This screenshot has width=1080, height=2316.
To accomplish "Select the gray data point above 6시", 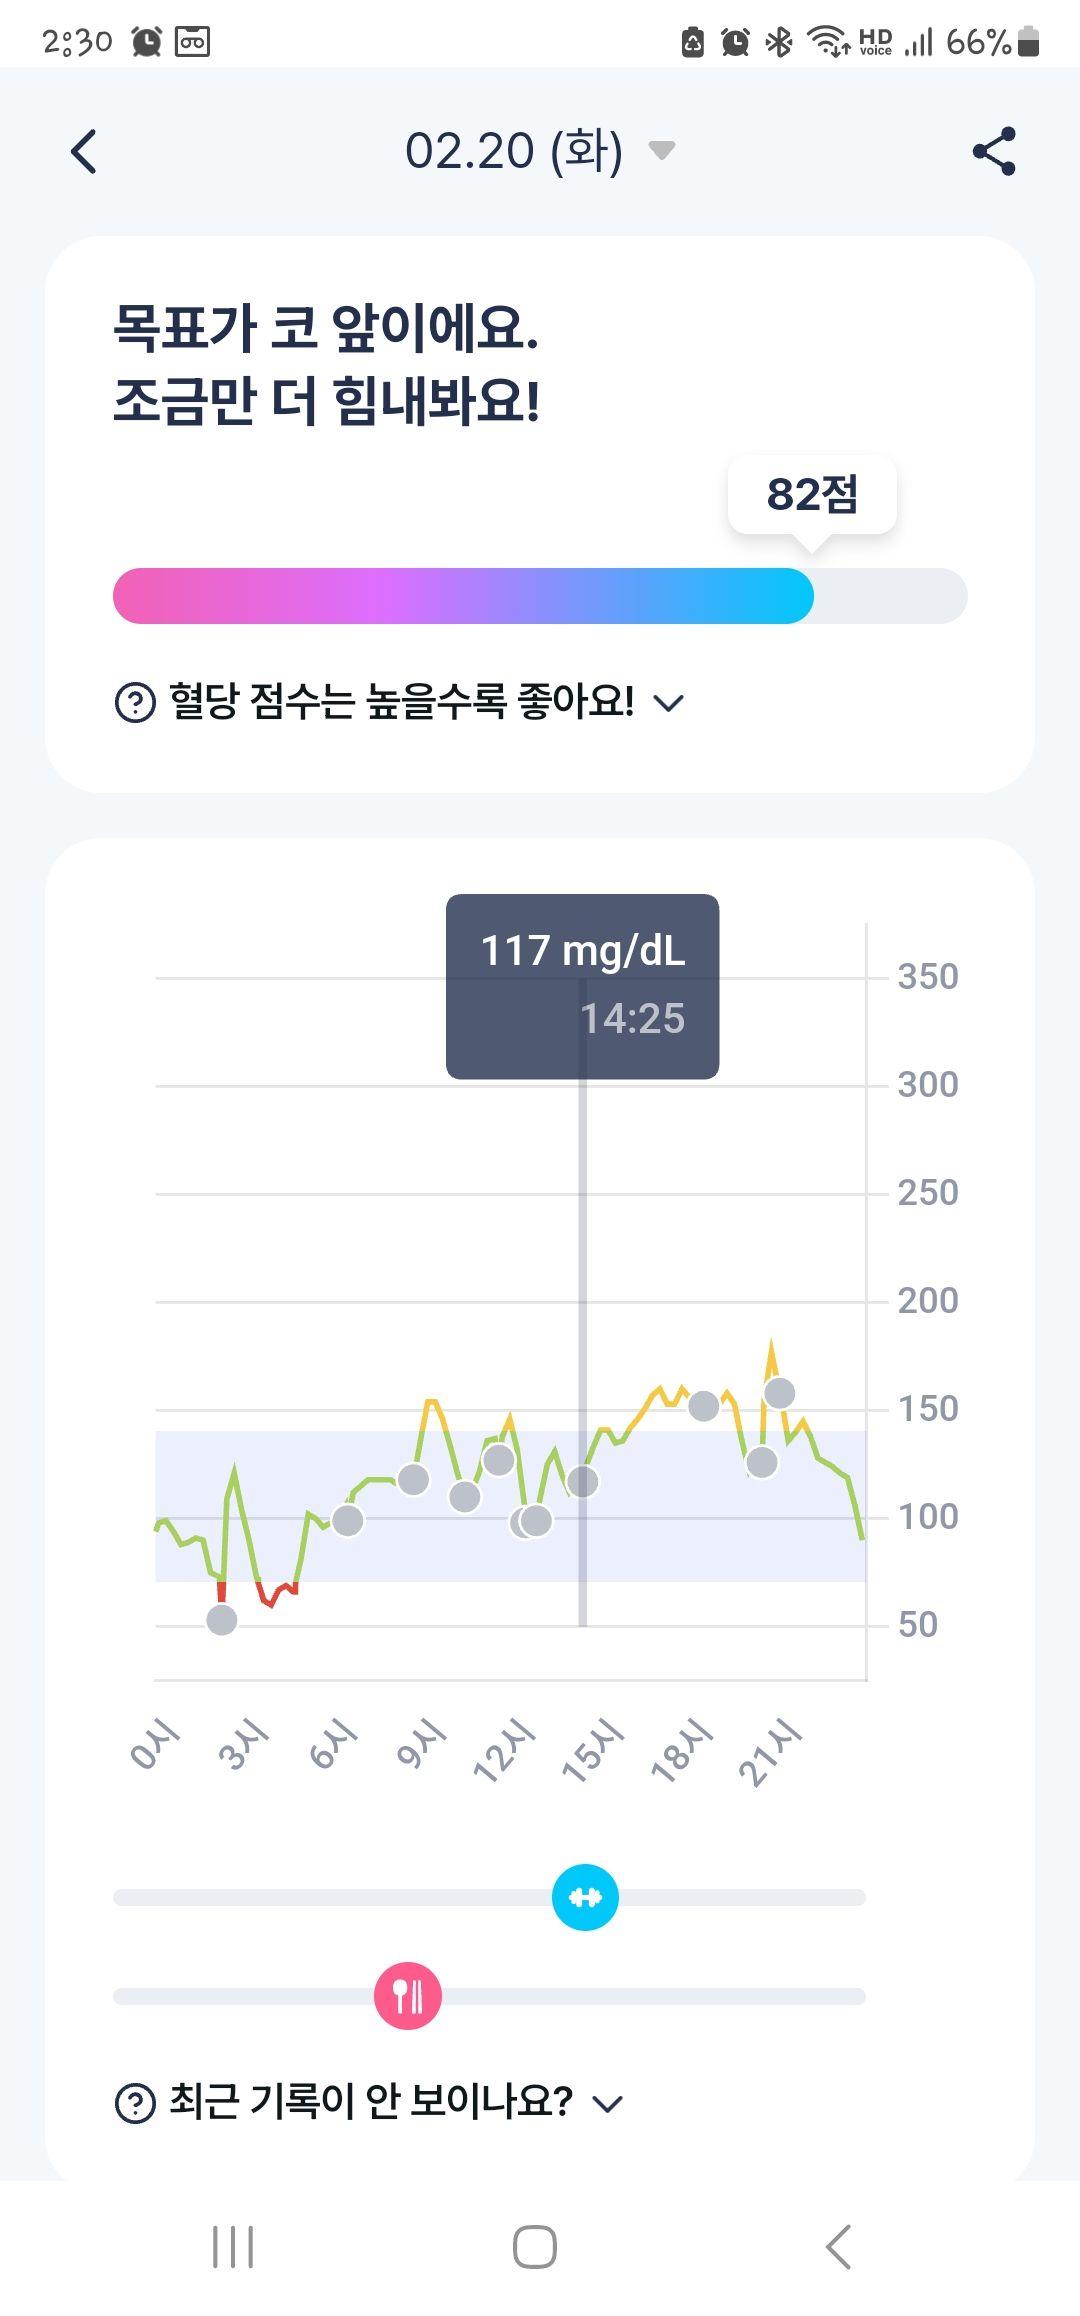I will click(347, 1520).
